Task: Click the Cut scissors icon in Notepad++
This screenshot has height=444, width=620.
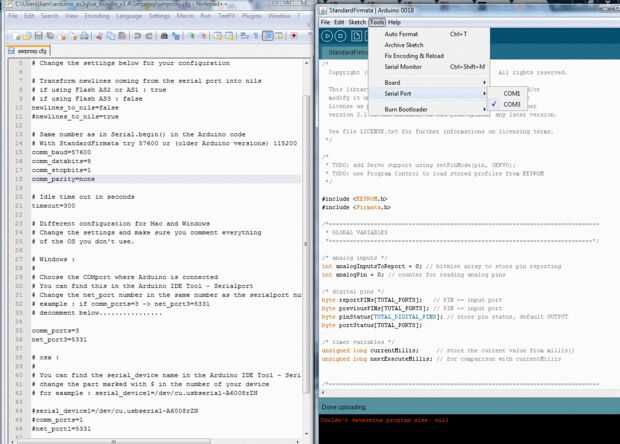Action: pos(99,36)
